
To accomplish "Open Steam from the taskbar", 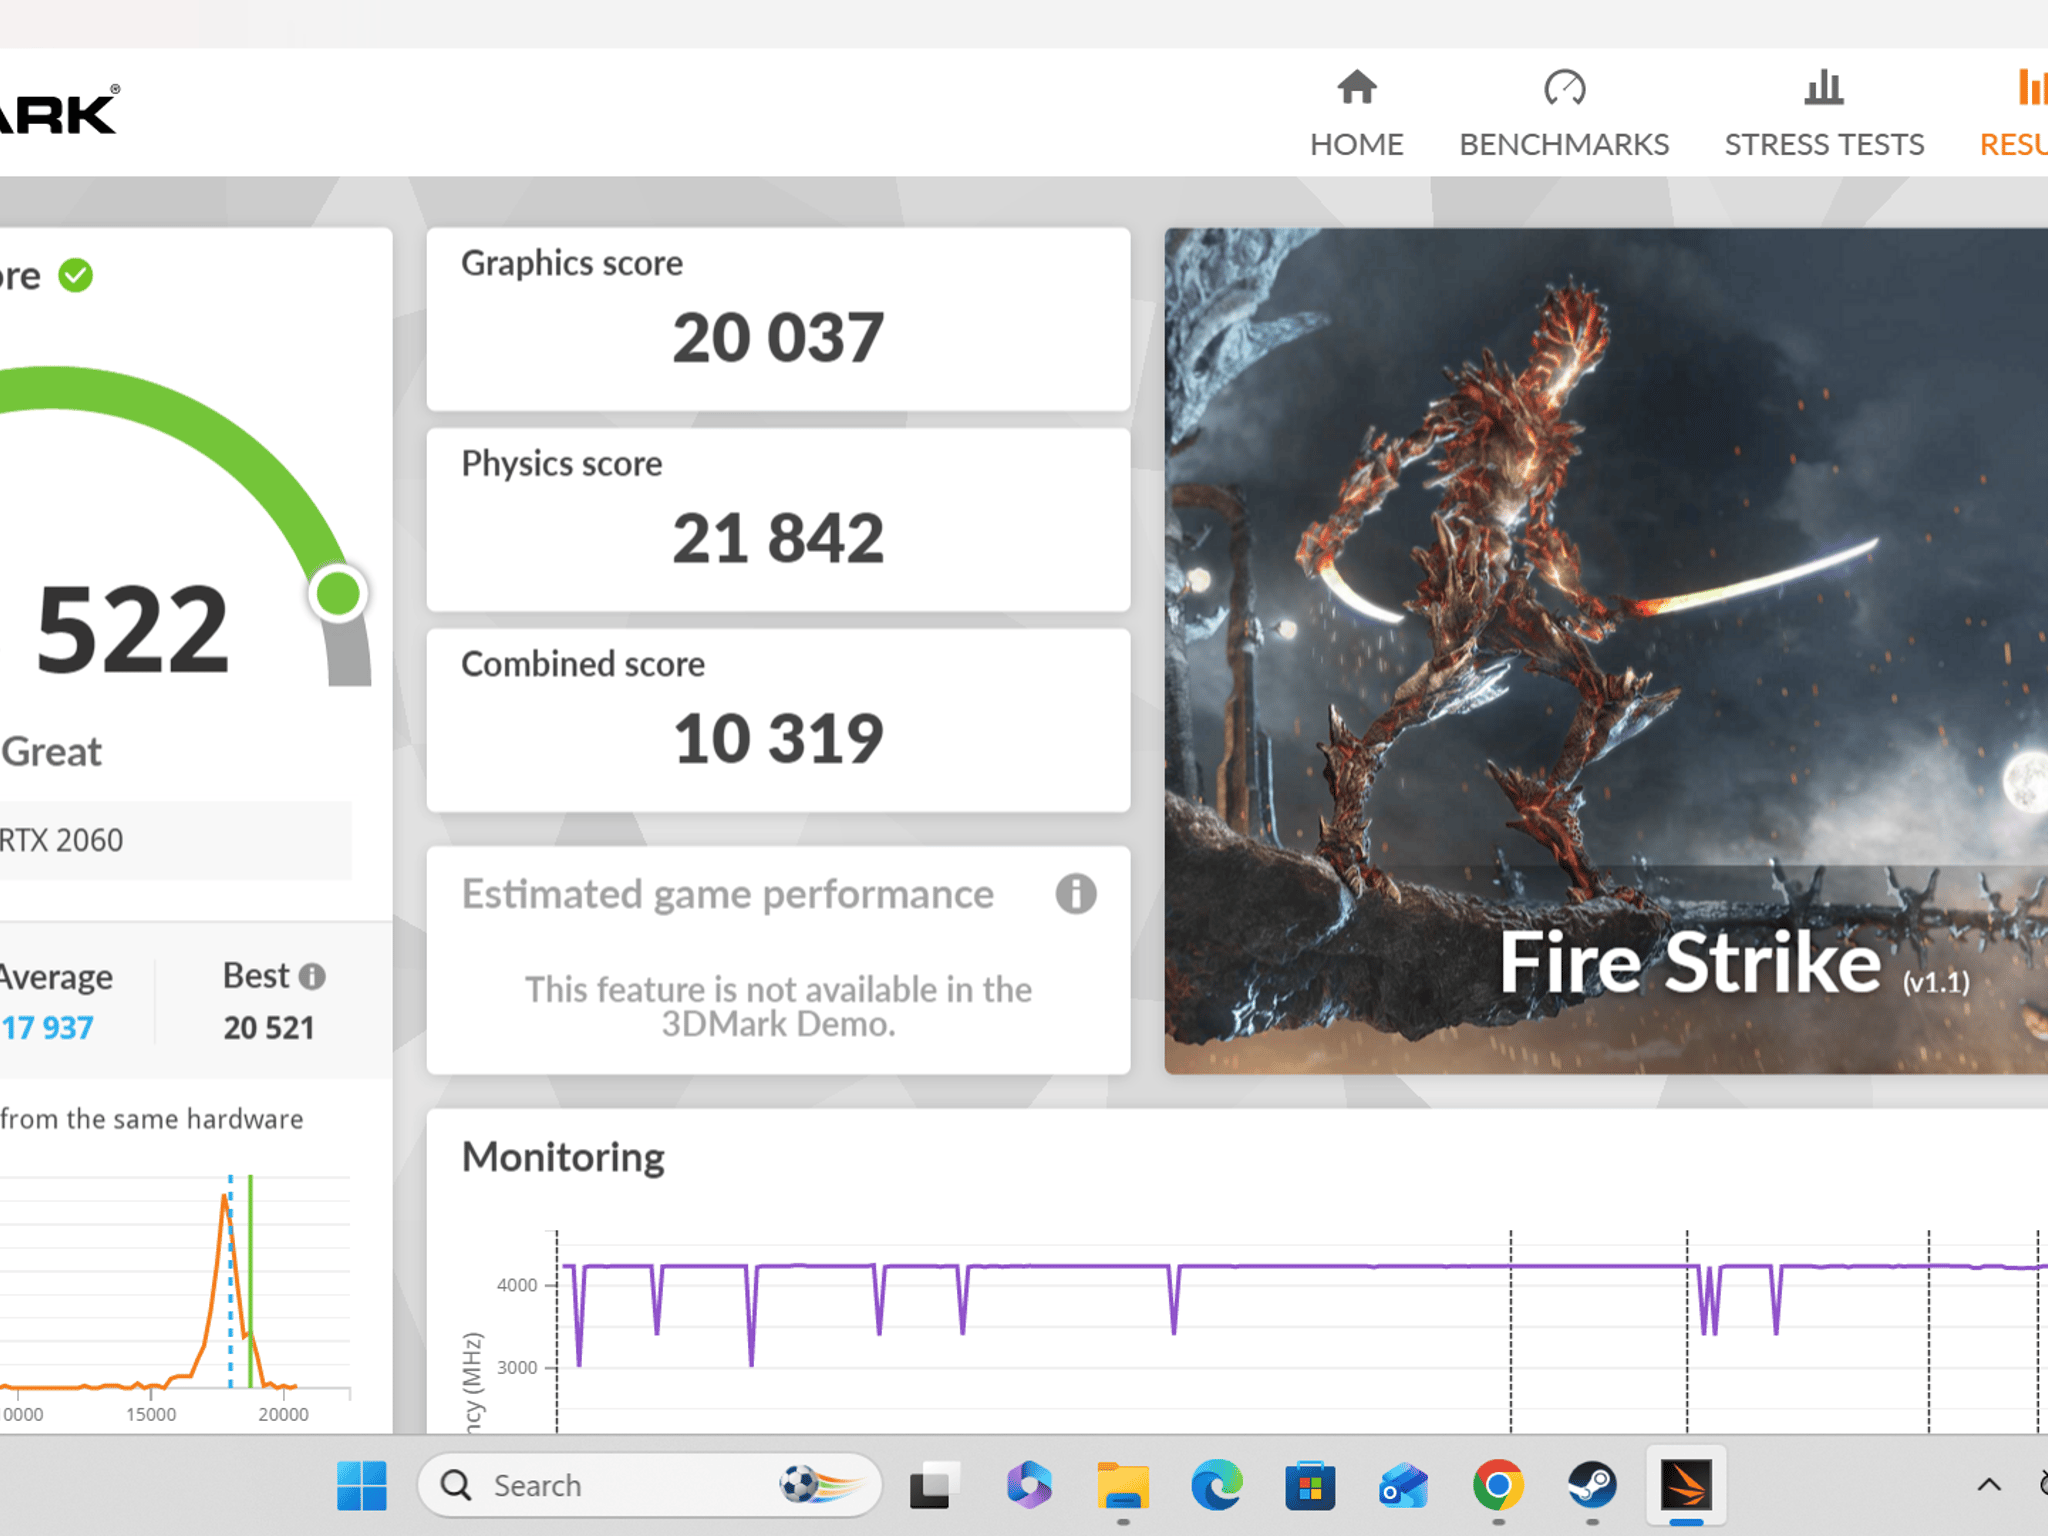I will pos(1591,1485).
